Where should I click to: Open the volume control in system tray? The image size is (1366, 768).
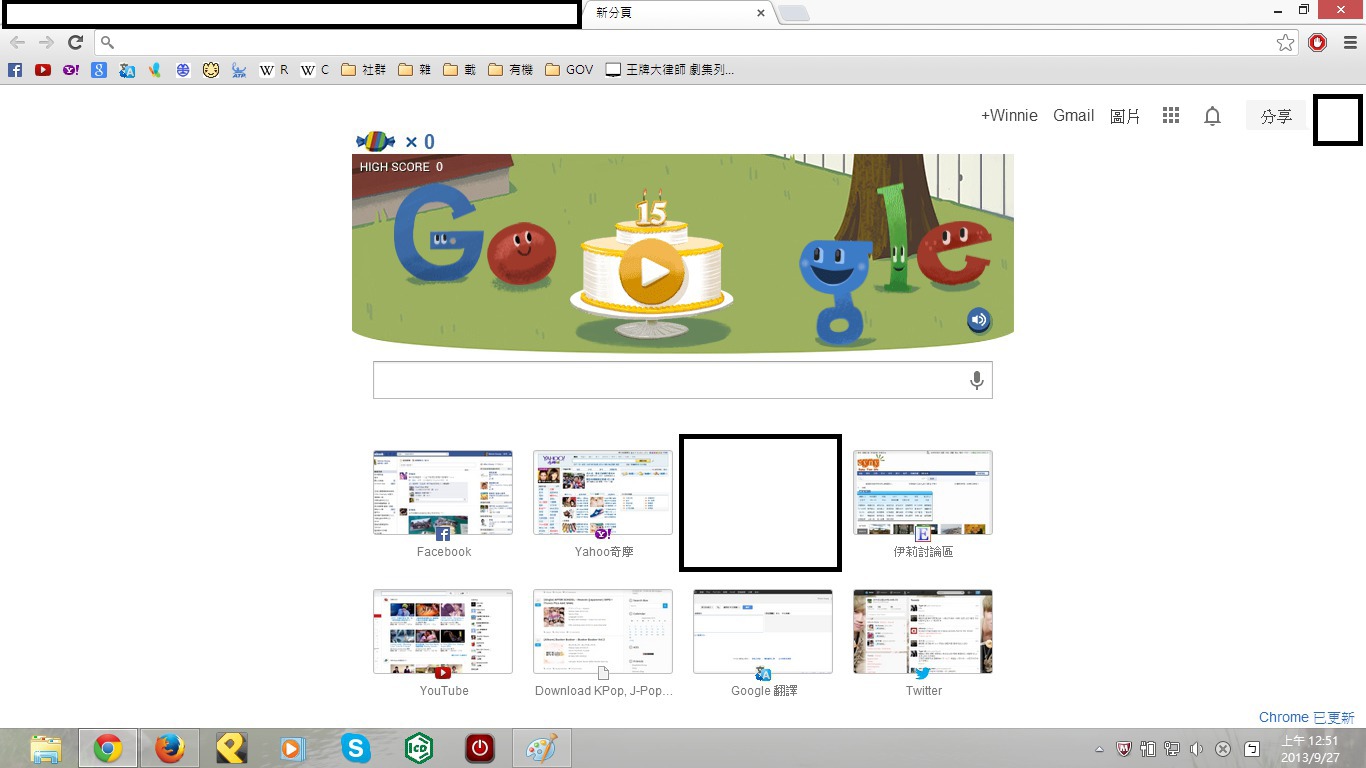coord(1197,748)
